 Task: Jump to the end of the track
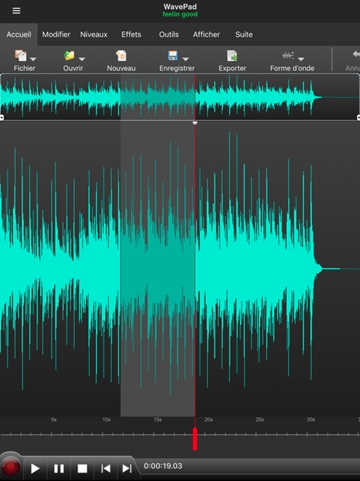(x=127, y=469)
